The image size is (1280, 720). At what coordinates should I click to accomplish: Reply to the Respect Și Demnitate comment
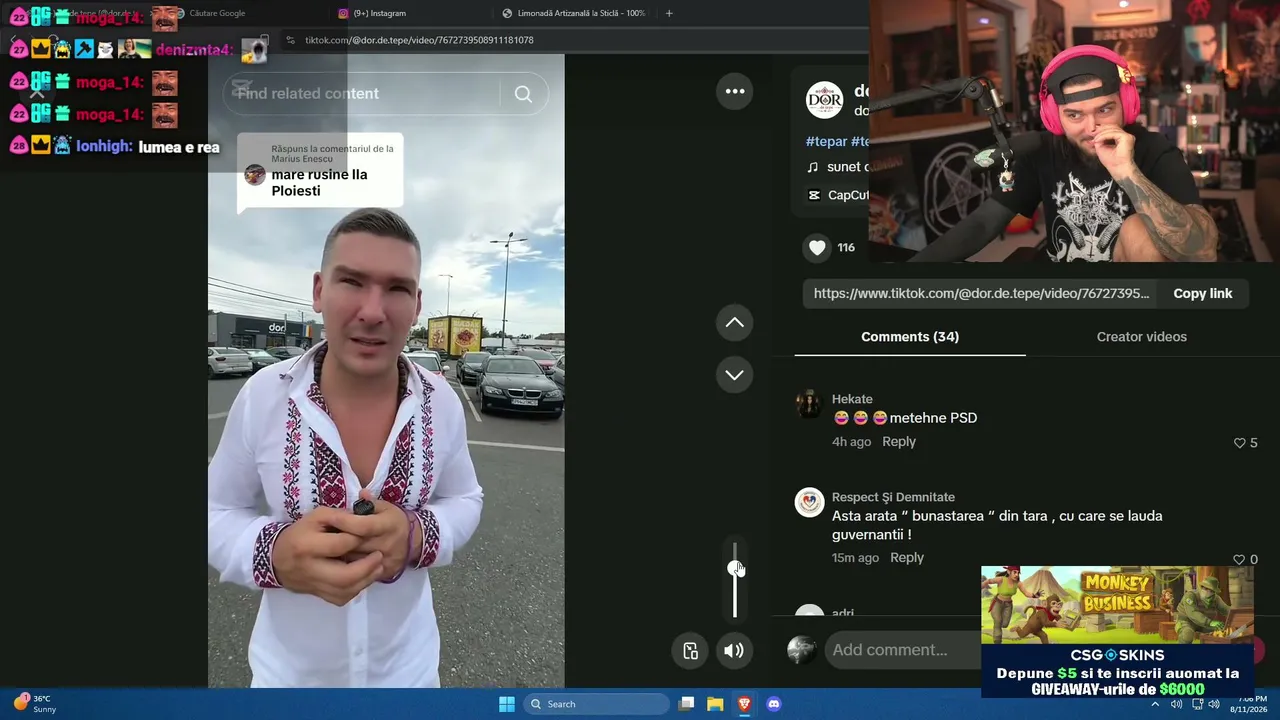[907, 557]
